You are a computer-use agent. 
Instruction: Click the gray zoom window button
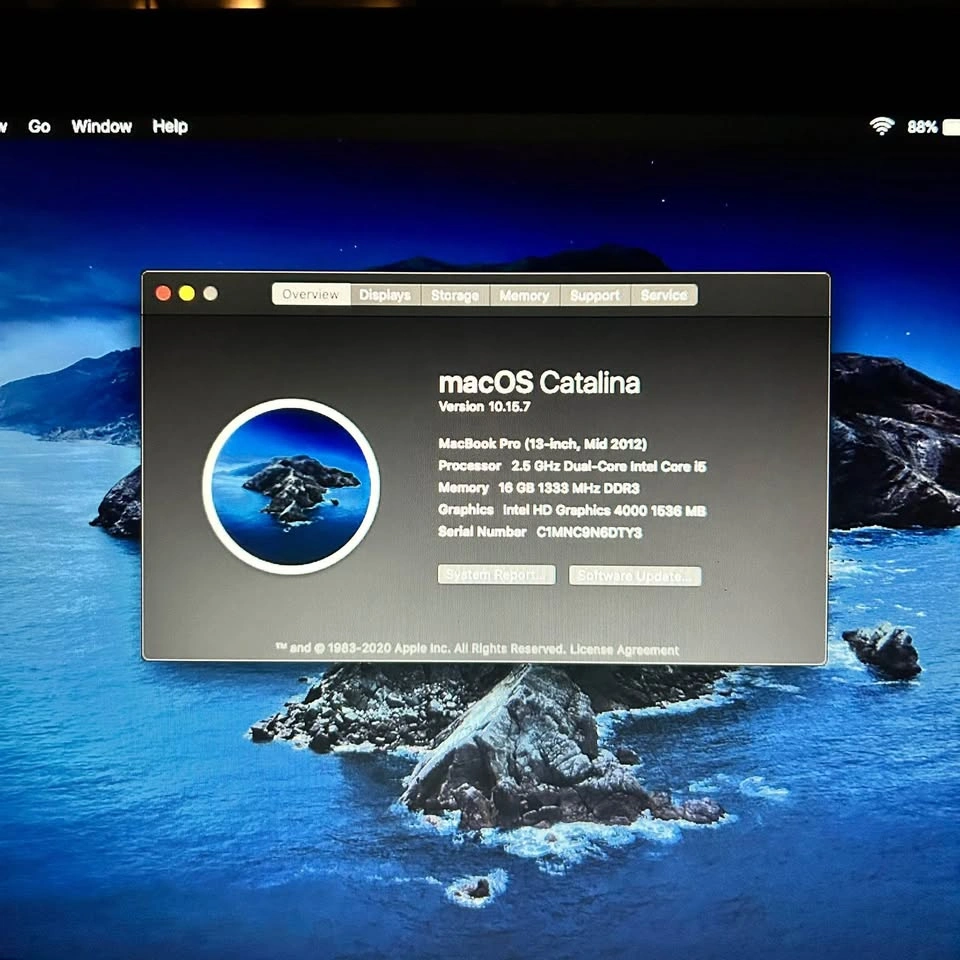pos(210,293)
